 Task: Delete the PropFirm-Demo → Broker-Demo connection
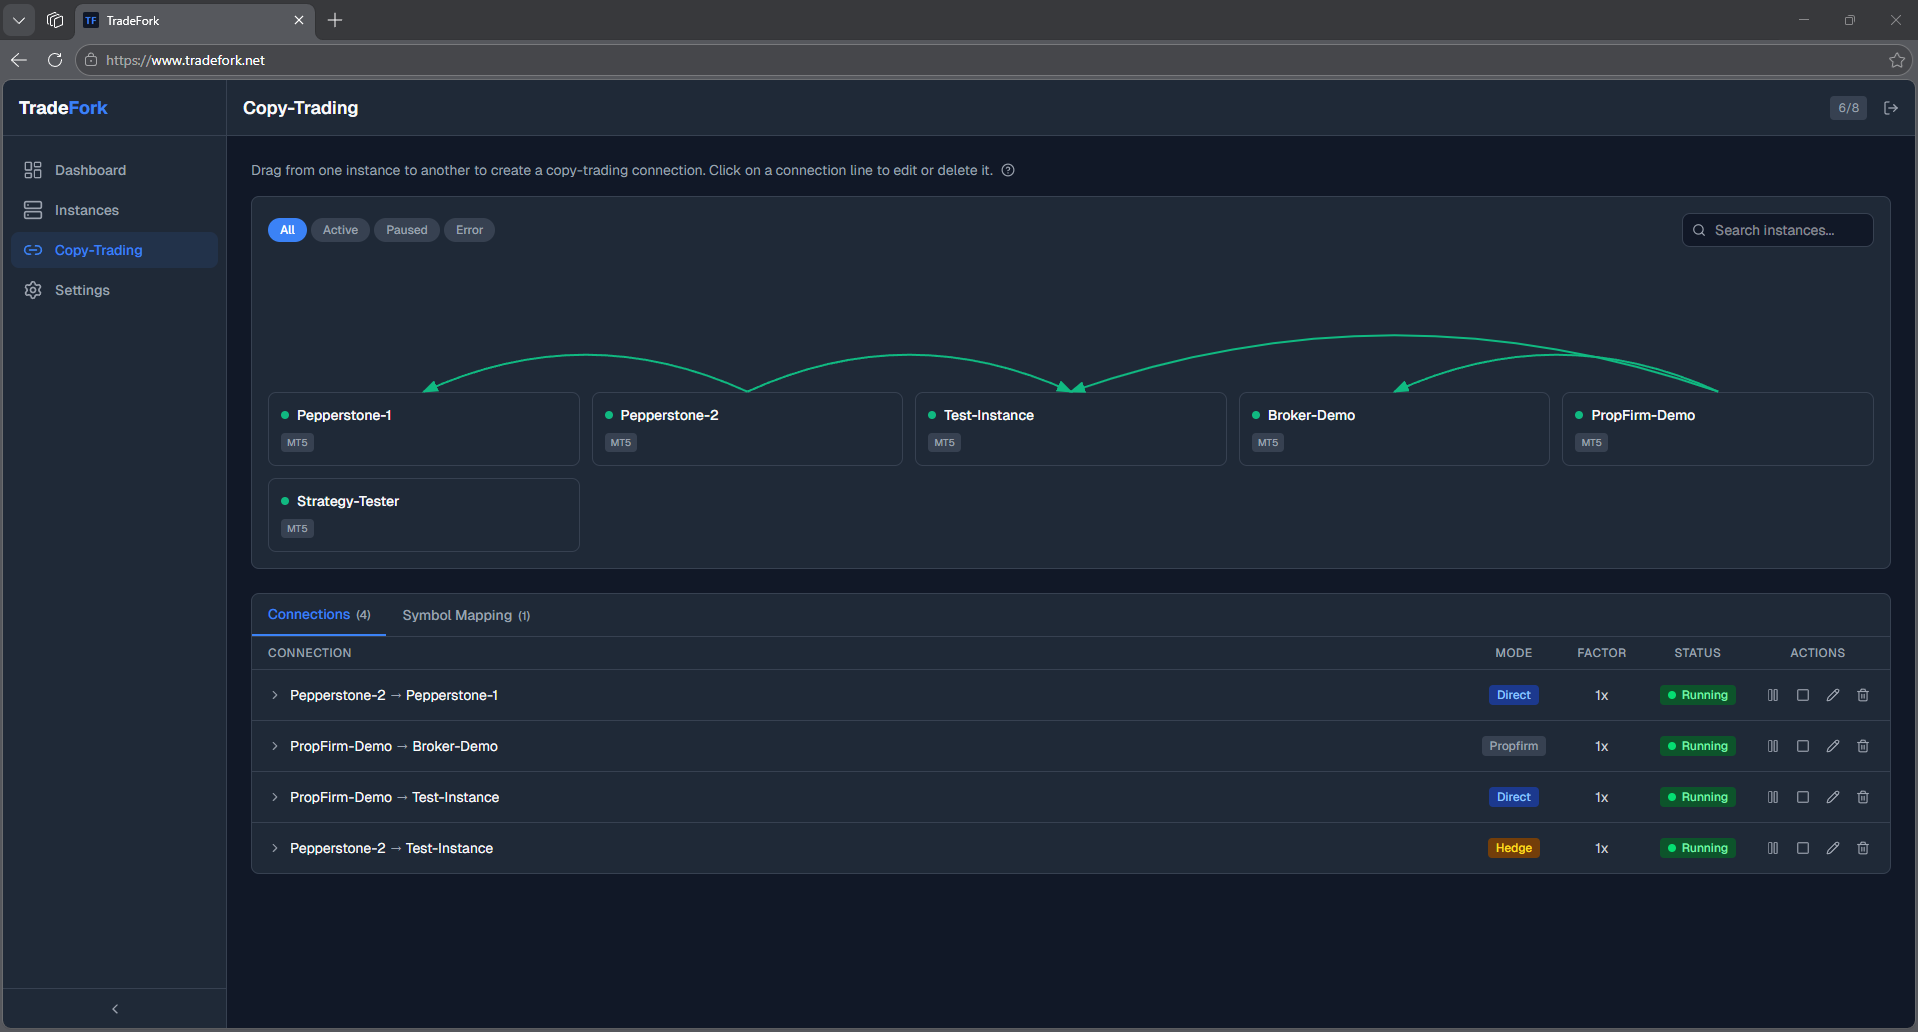point(1863,746)
